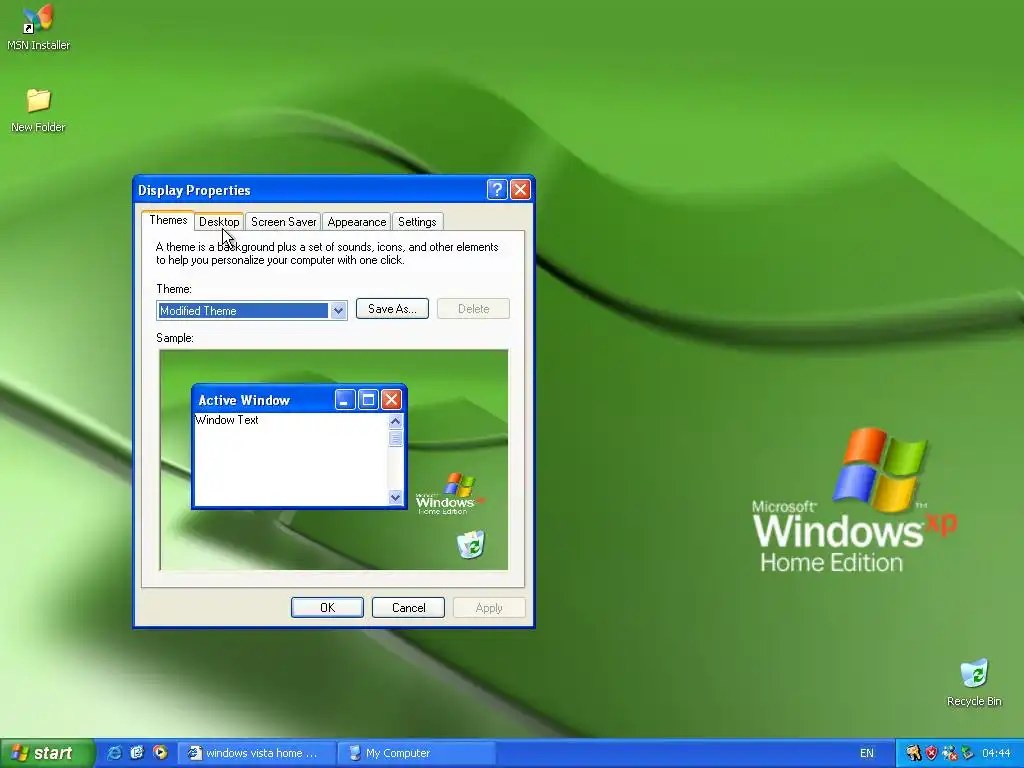Screen dimensions: 1024x768
Task: Open the Settings tab
Action: click(x=417, y=222)
